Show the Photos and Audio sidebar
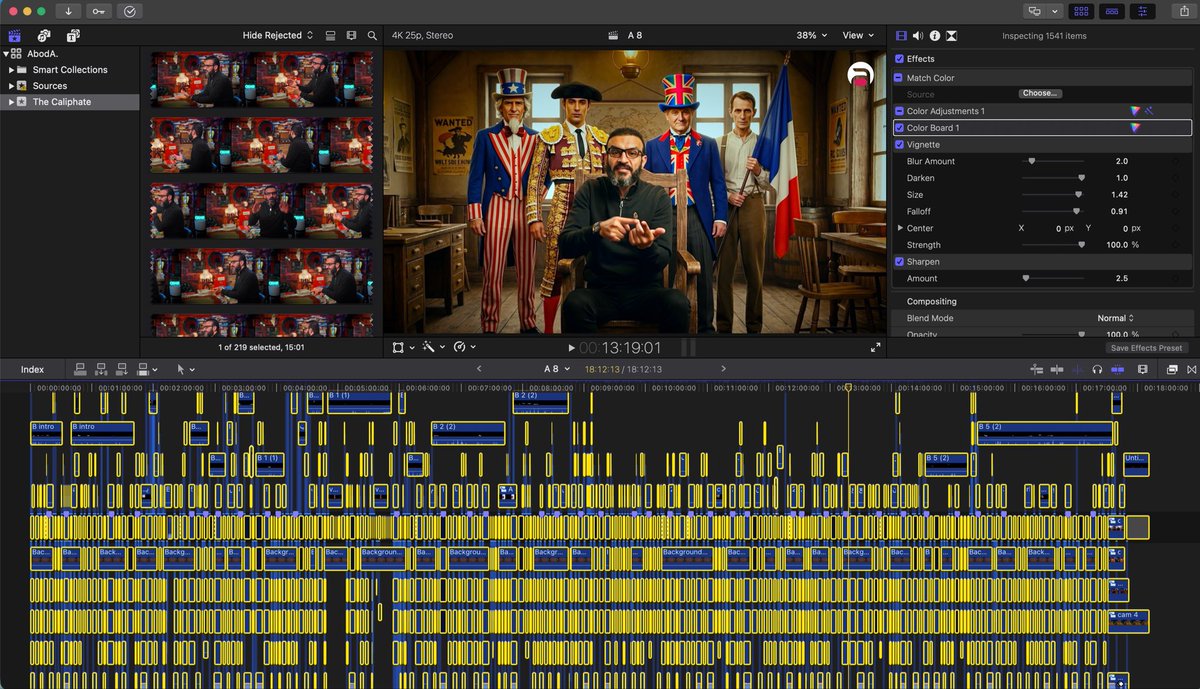1200x689 pixels. [x=43, y=35]
